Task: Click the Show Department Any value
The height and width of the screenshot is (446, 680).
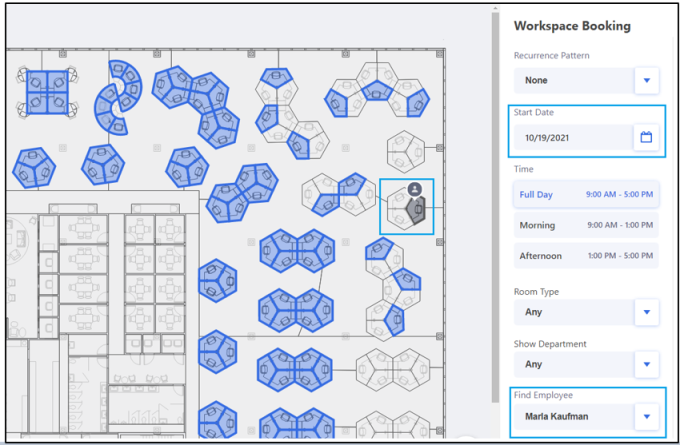Action: 533,364
